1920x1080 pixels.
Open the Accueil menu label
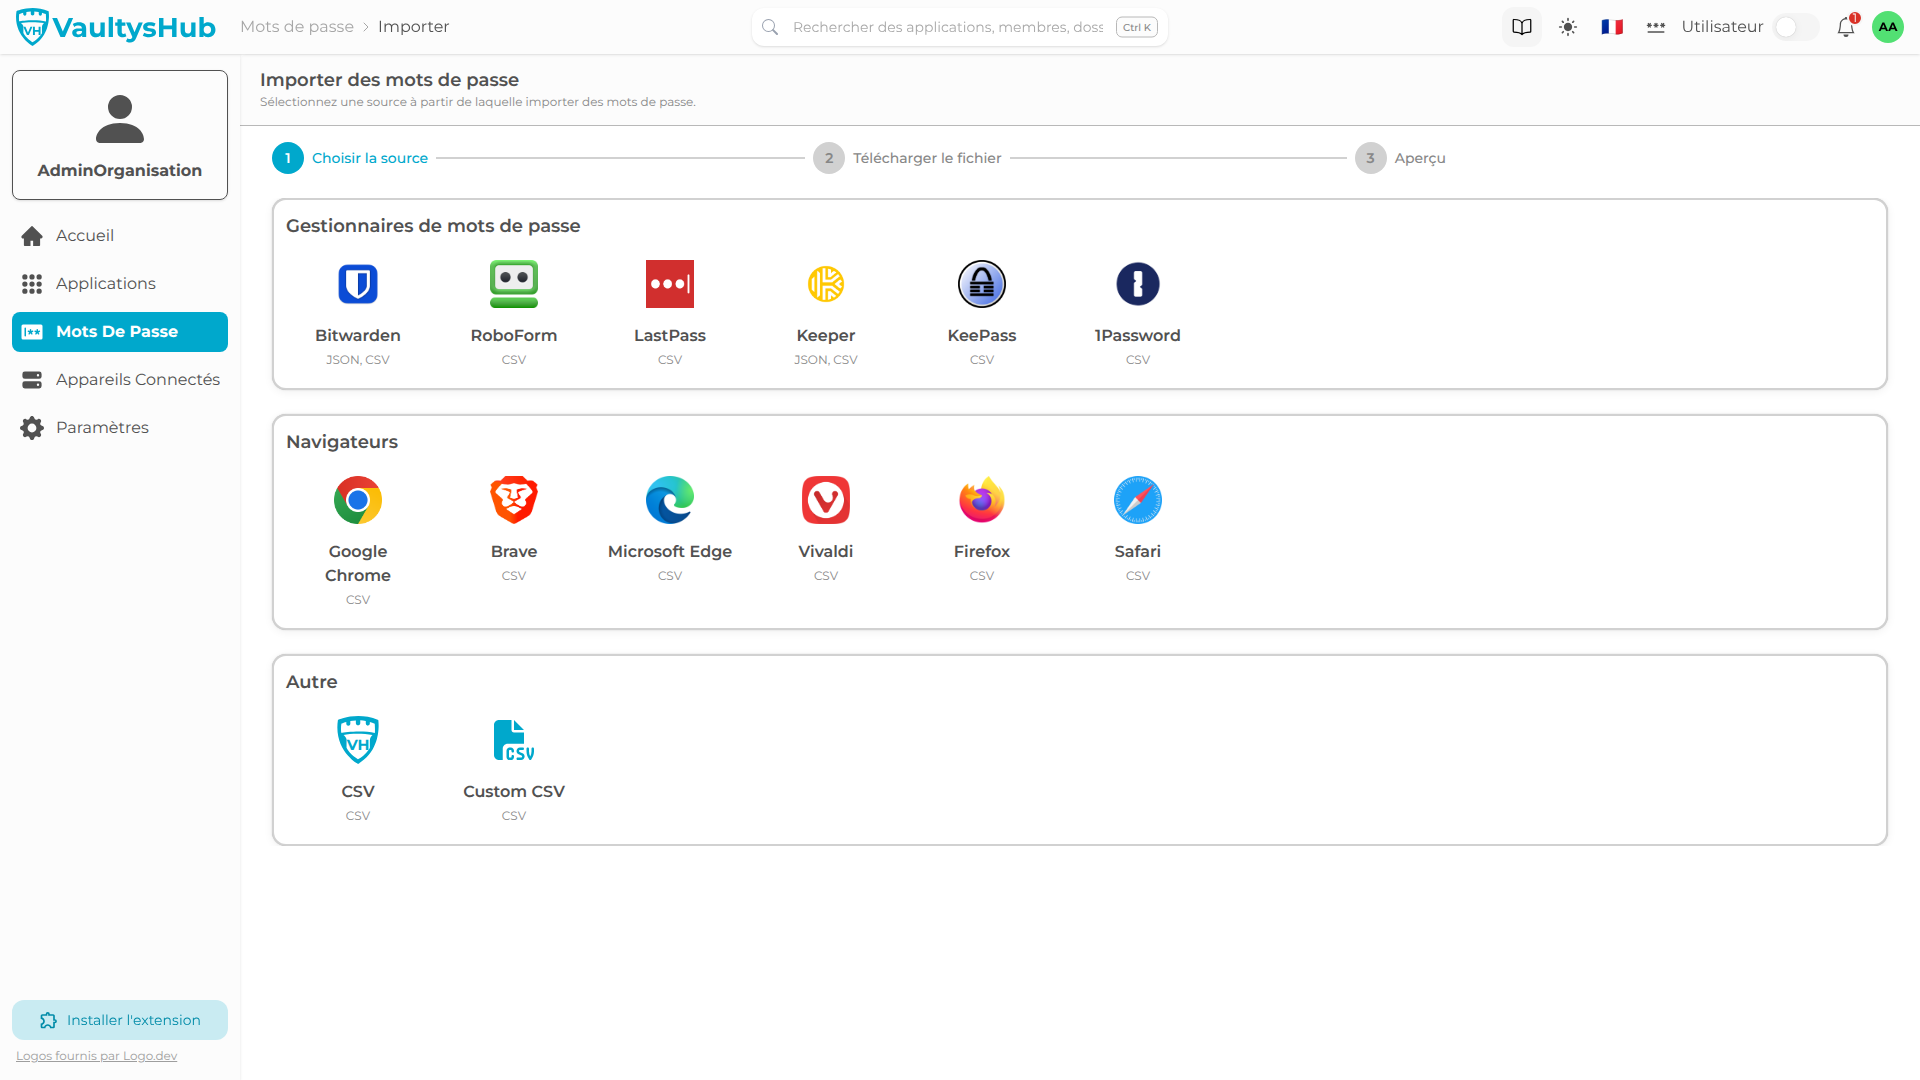(x=85, y=236)
